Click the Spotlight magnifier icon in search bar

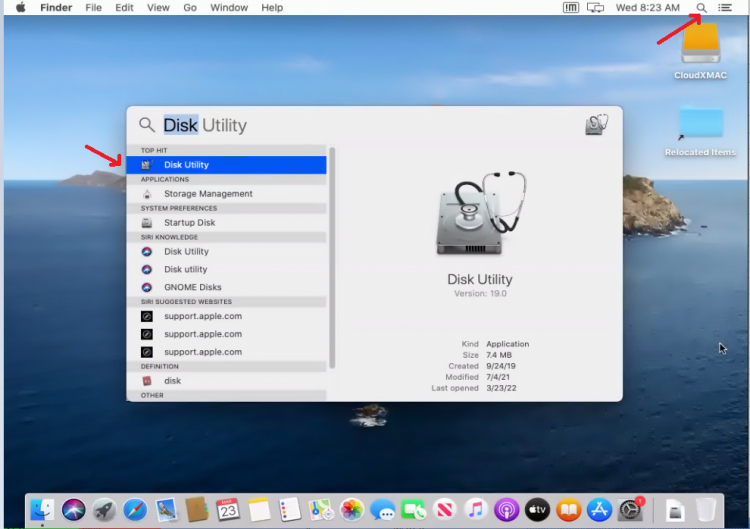pyautogui.click(x=147, y=125)
